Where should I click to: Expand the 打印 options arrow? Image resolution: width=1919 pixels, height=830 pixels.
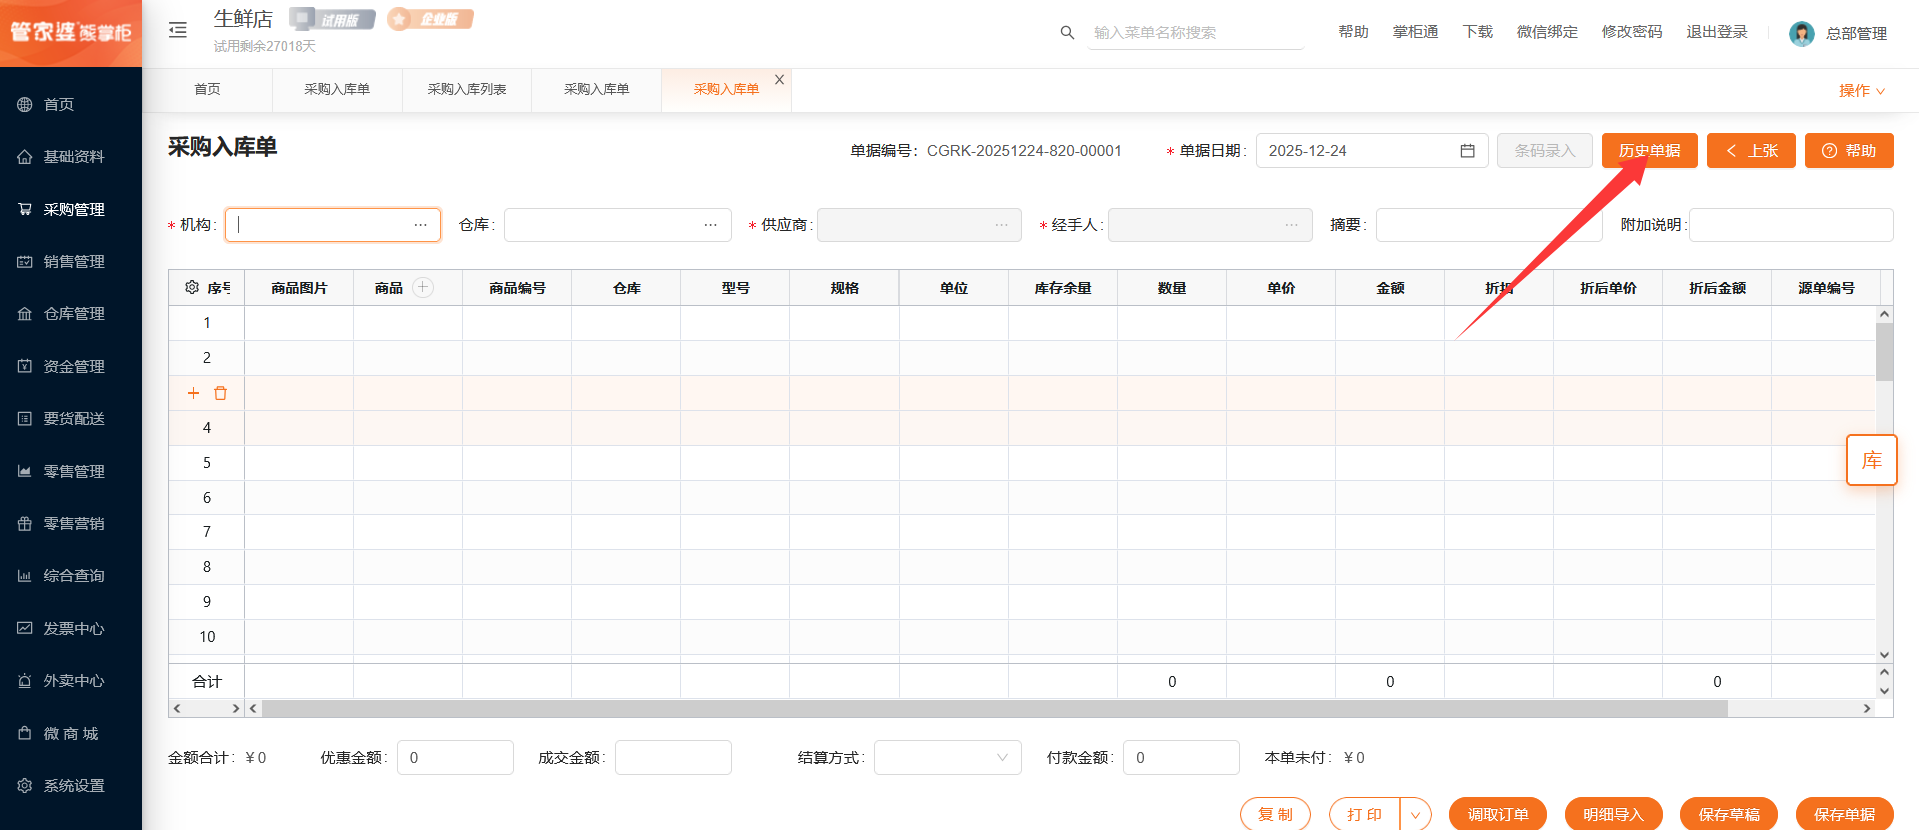pyautogui.click(x=1415, y=815)
